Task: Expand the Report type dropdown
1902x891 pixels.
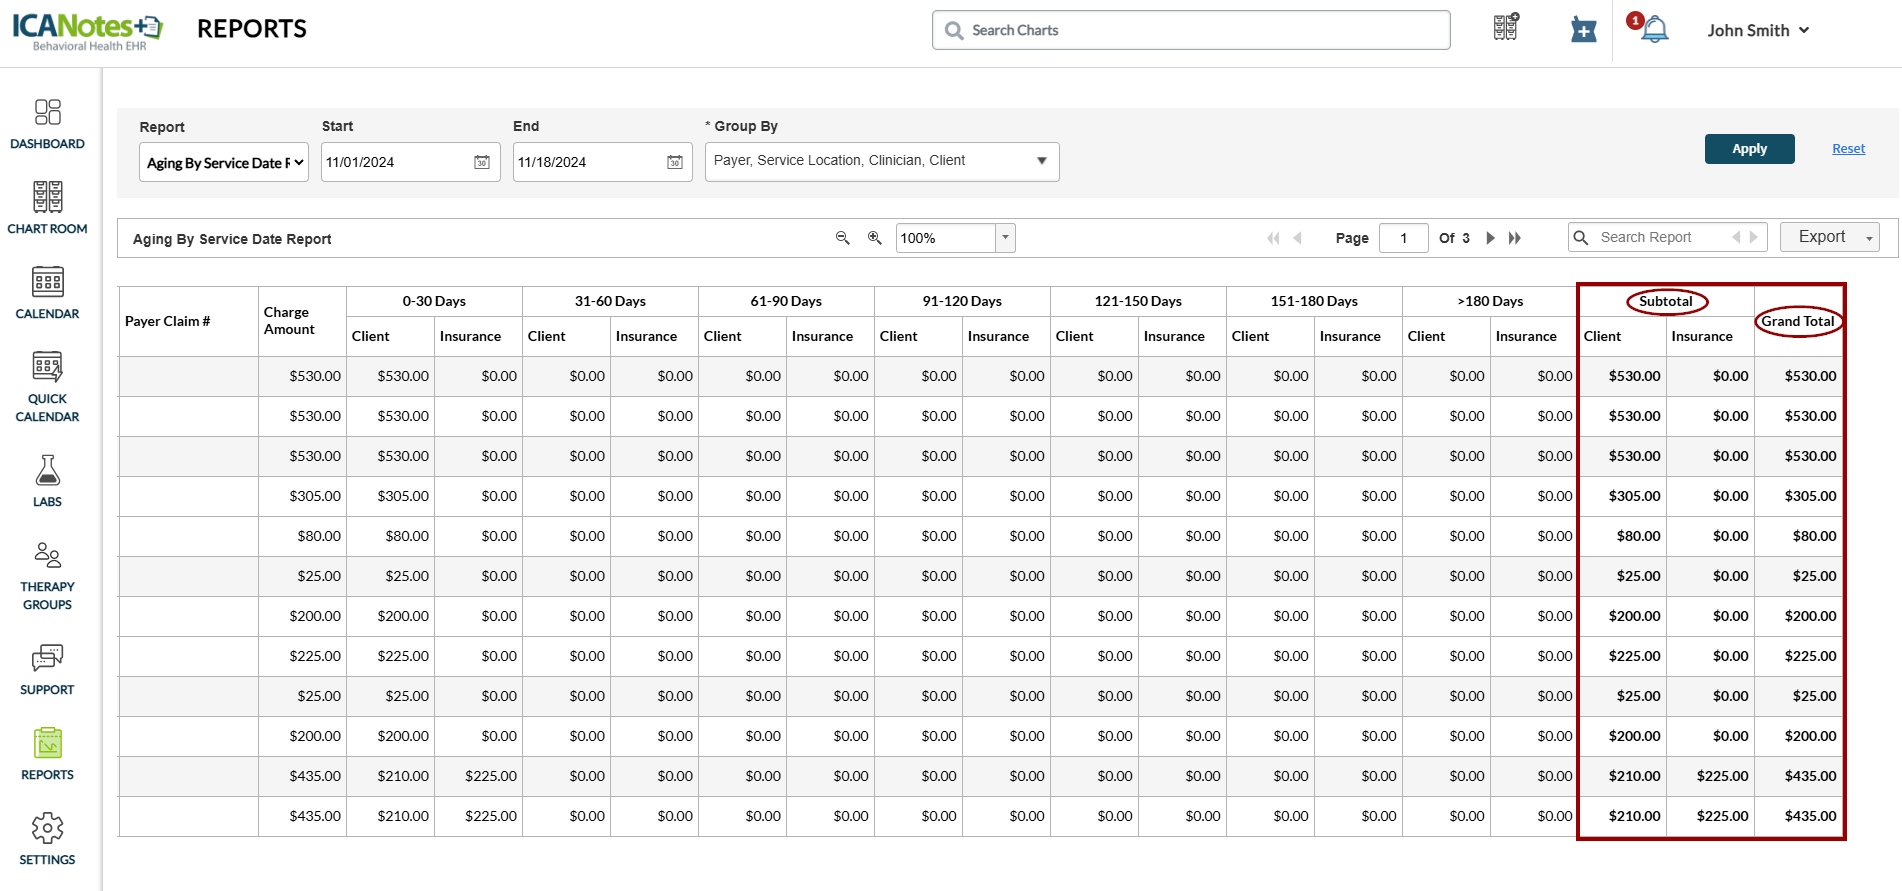Action: tap(224, 162)
